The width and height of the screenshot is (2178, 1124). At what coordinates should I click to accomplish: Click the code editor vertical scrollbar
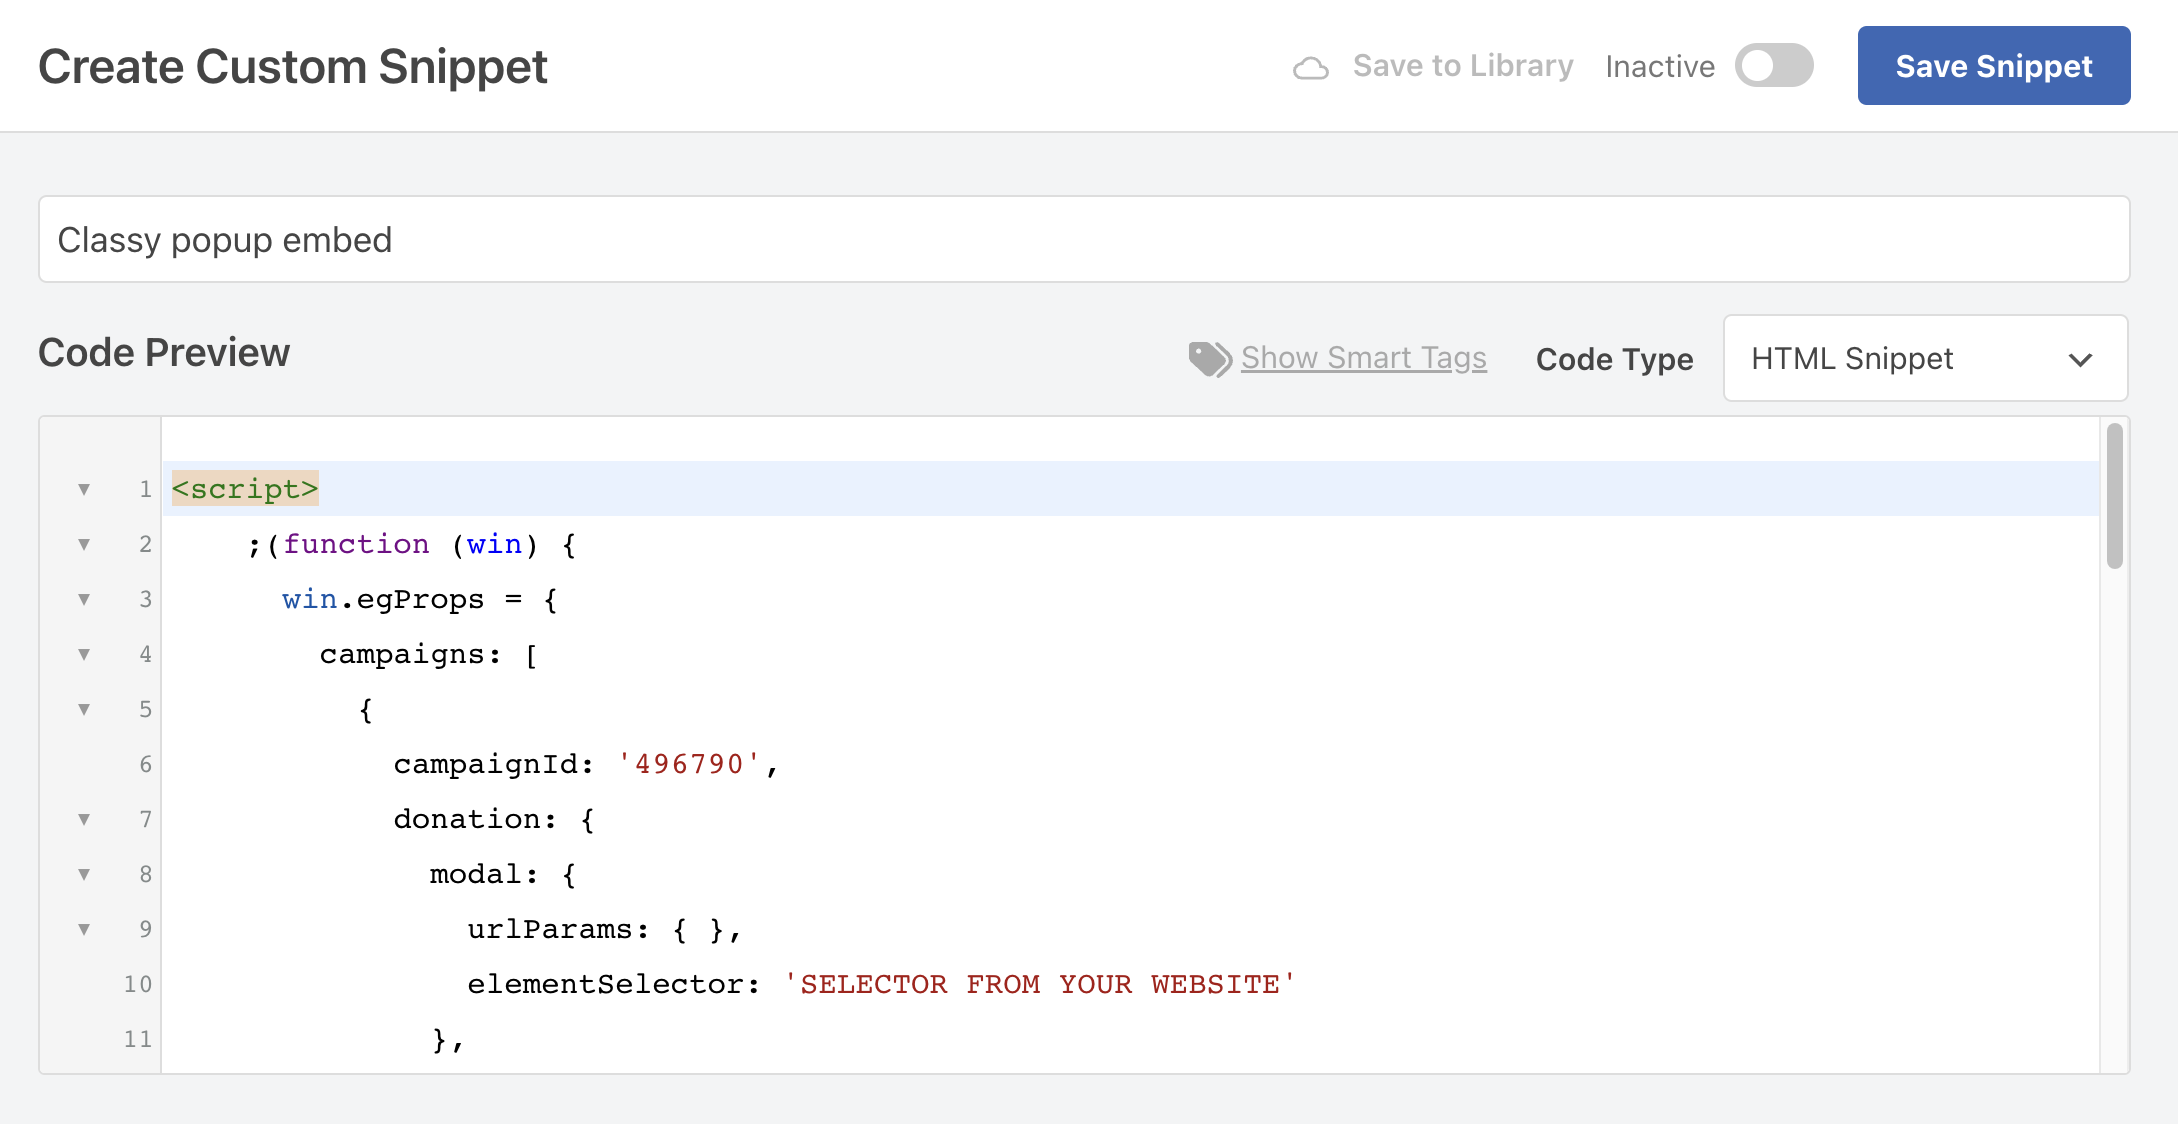(2114, 497)
